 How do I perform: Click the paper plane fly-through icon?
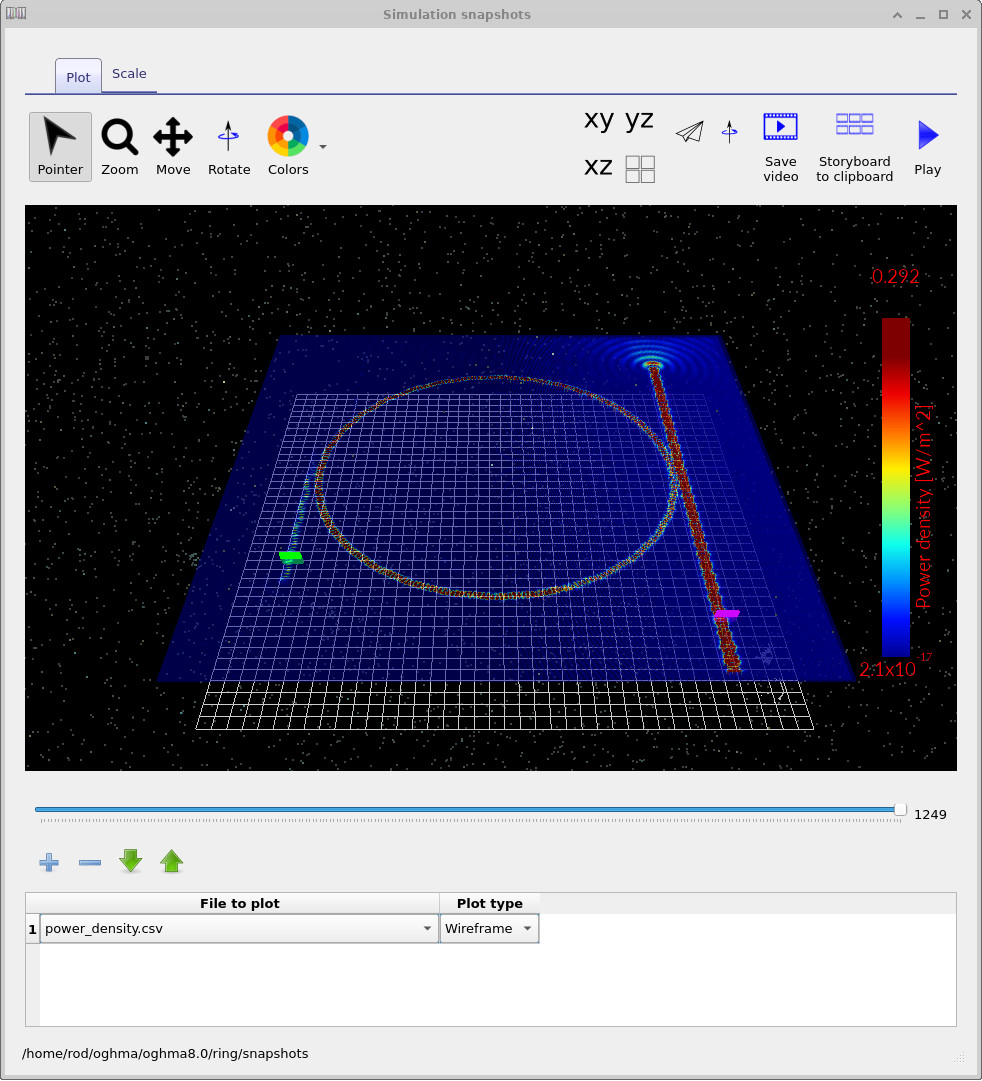point(689,131)
